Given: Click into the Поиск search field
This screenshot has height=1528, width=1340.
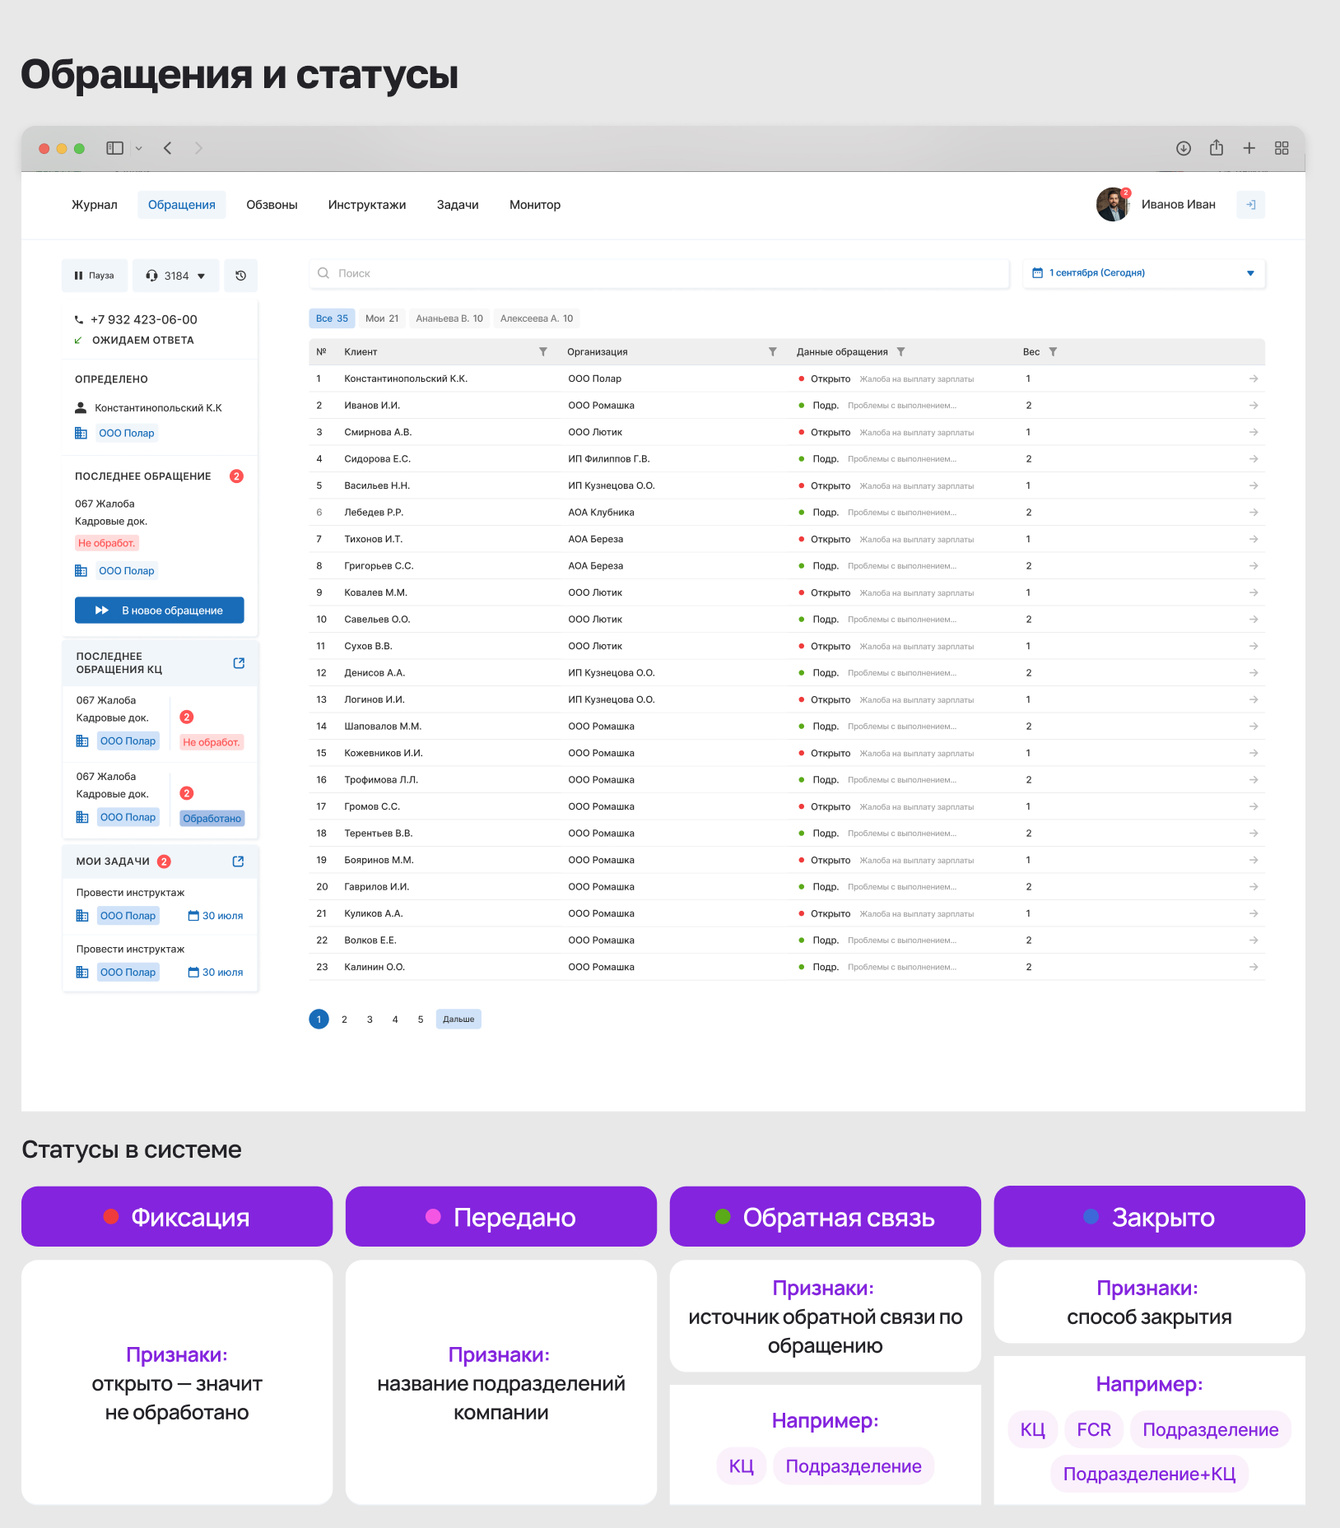Looking at the screenshot, I should 659,273.
